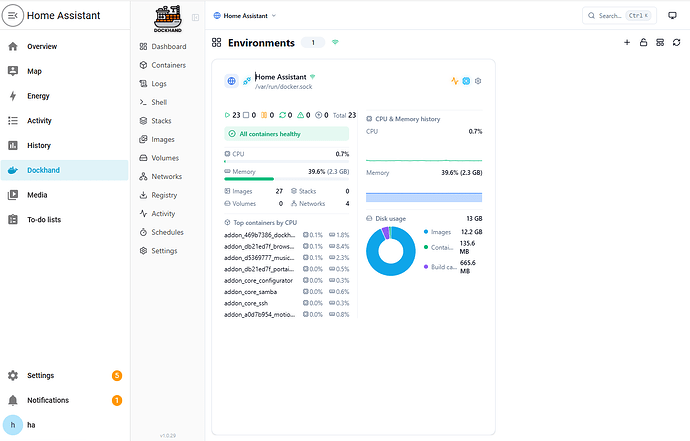690x441 pixels.
Task: Click the Images count 27
Action: click(x=279, y=191)
